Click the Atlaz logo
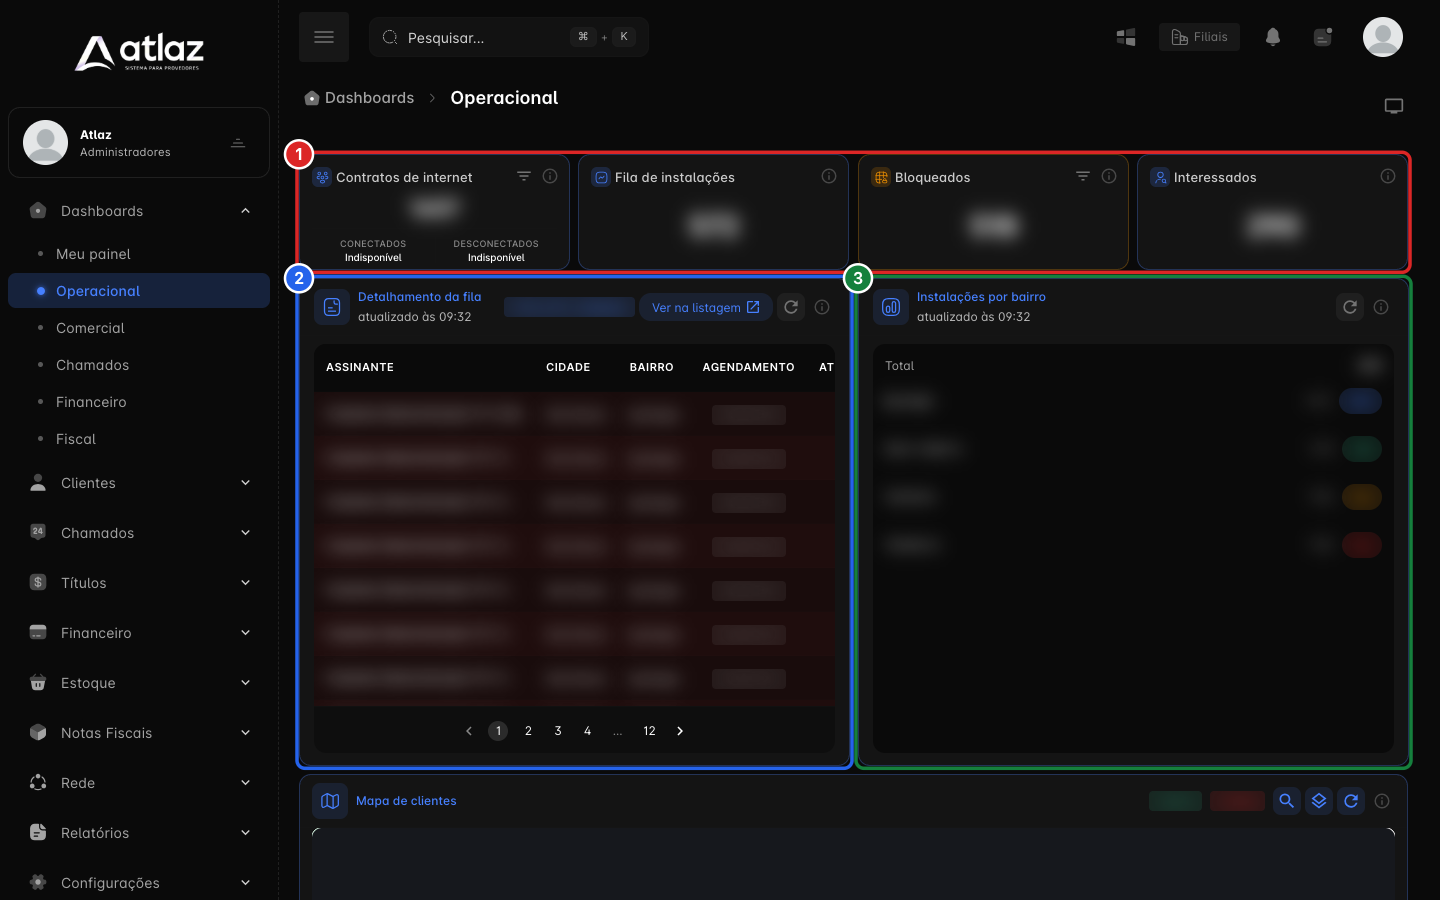The width and height of the screenshot is (1440, 900). click(139, 52)
